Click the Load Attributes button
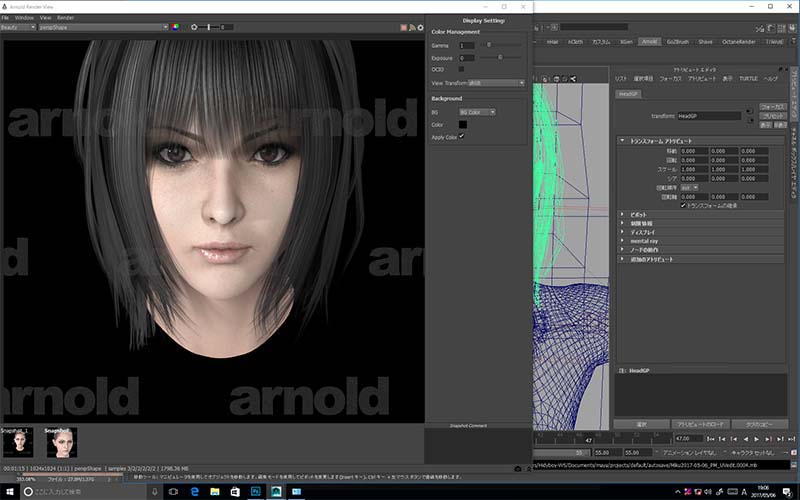This screenshot has height=500, width=800. [x=700, y=424]
